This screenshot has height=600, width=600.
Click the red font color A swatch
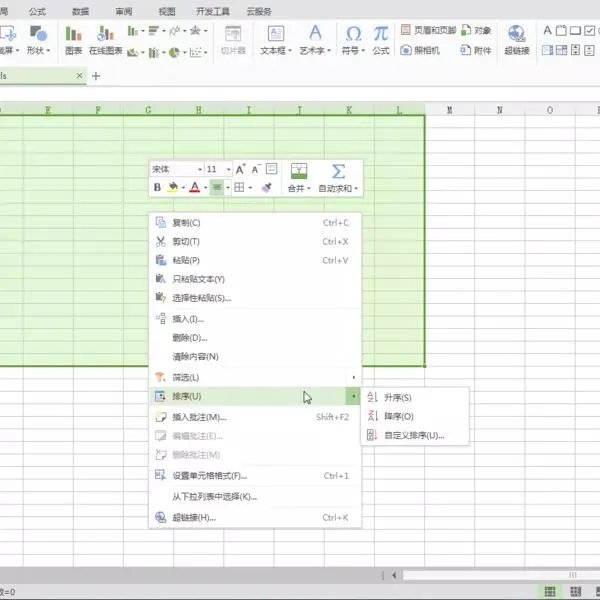pyautogui.click(x=195, y=187)
